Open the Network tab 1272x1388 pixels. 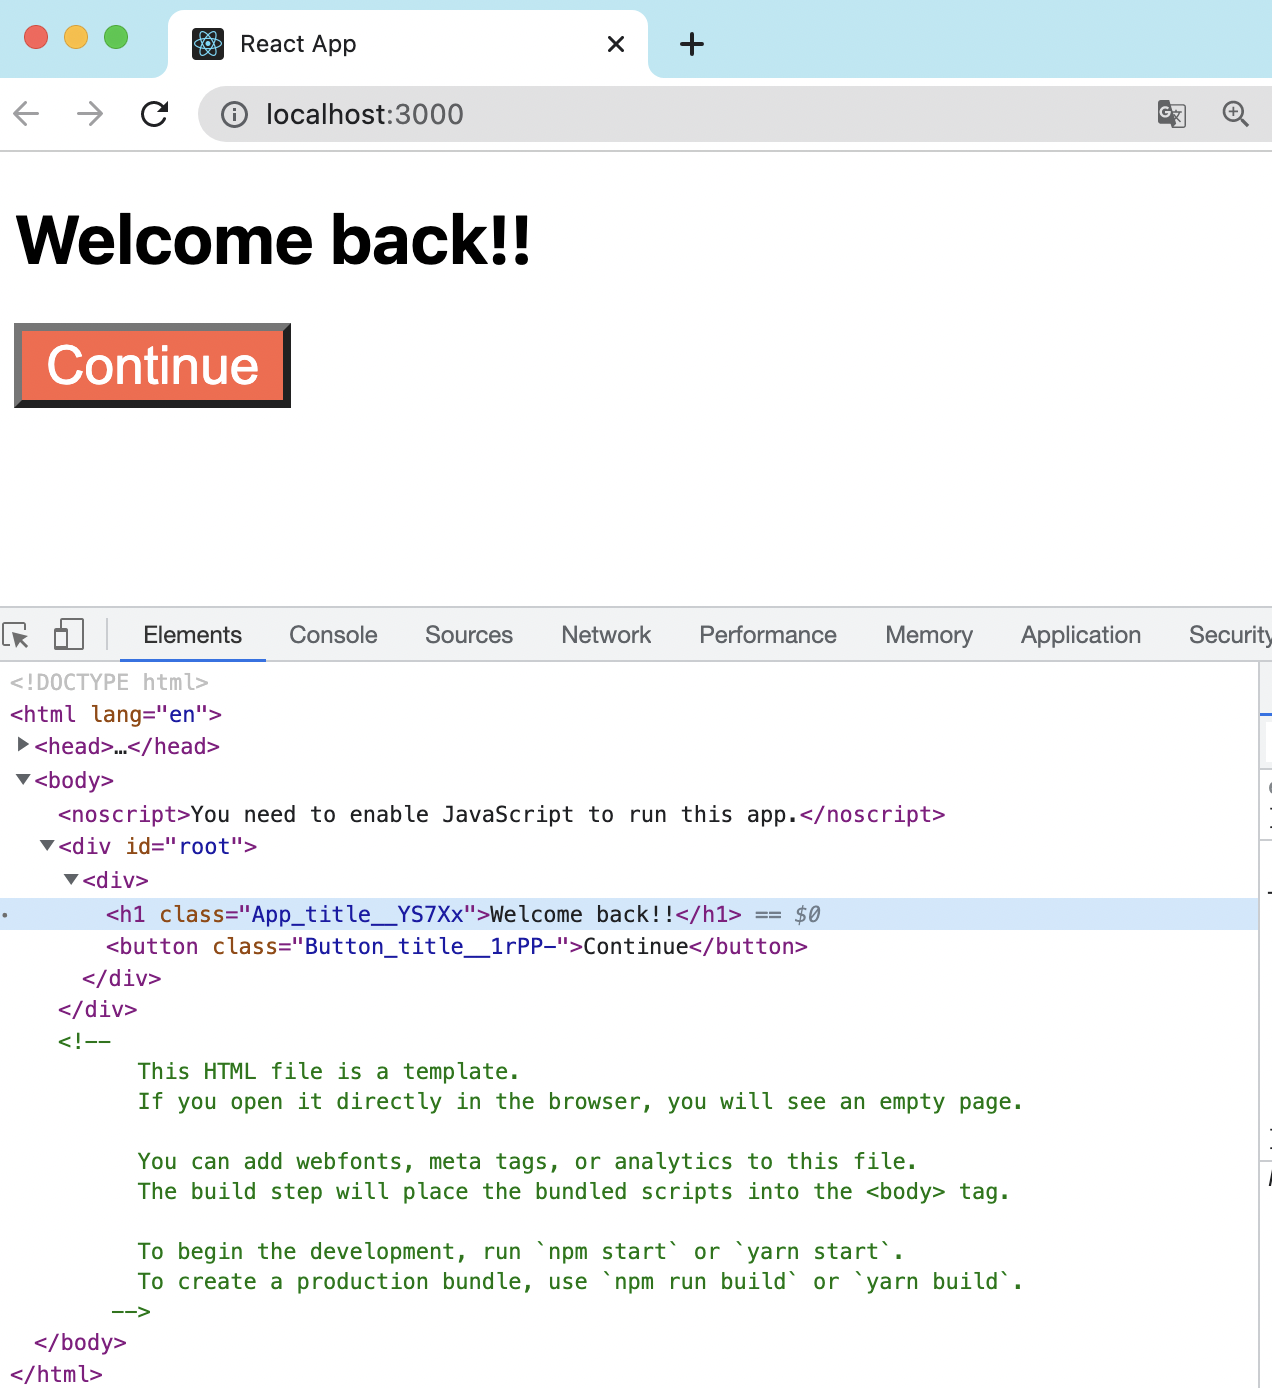[x=606, y=635]
